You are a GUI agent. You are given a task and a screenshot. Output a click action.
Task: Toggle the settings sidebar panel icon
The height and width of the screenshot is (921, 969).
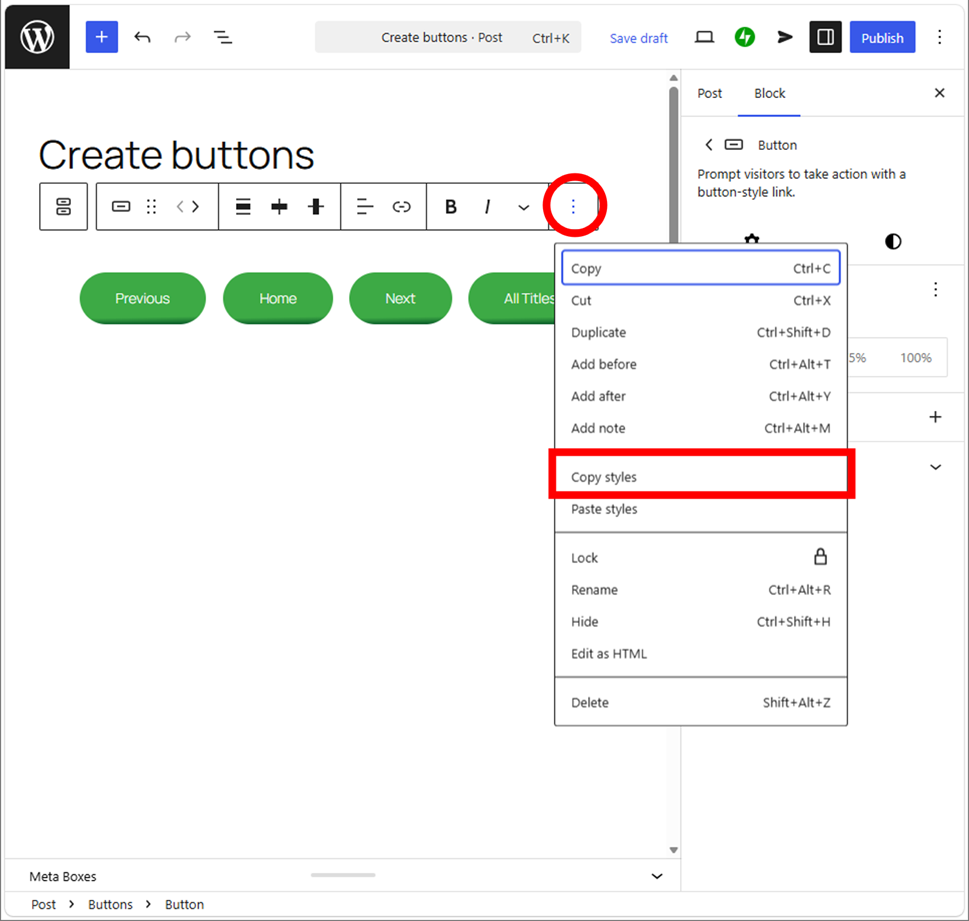(x=826, y=37)
